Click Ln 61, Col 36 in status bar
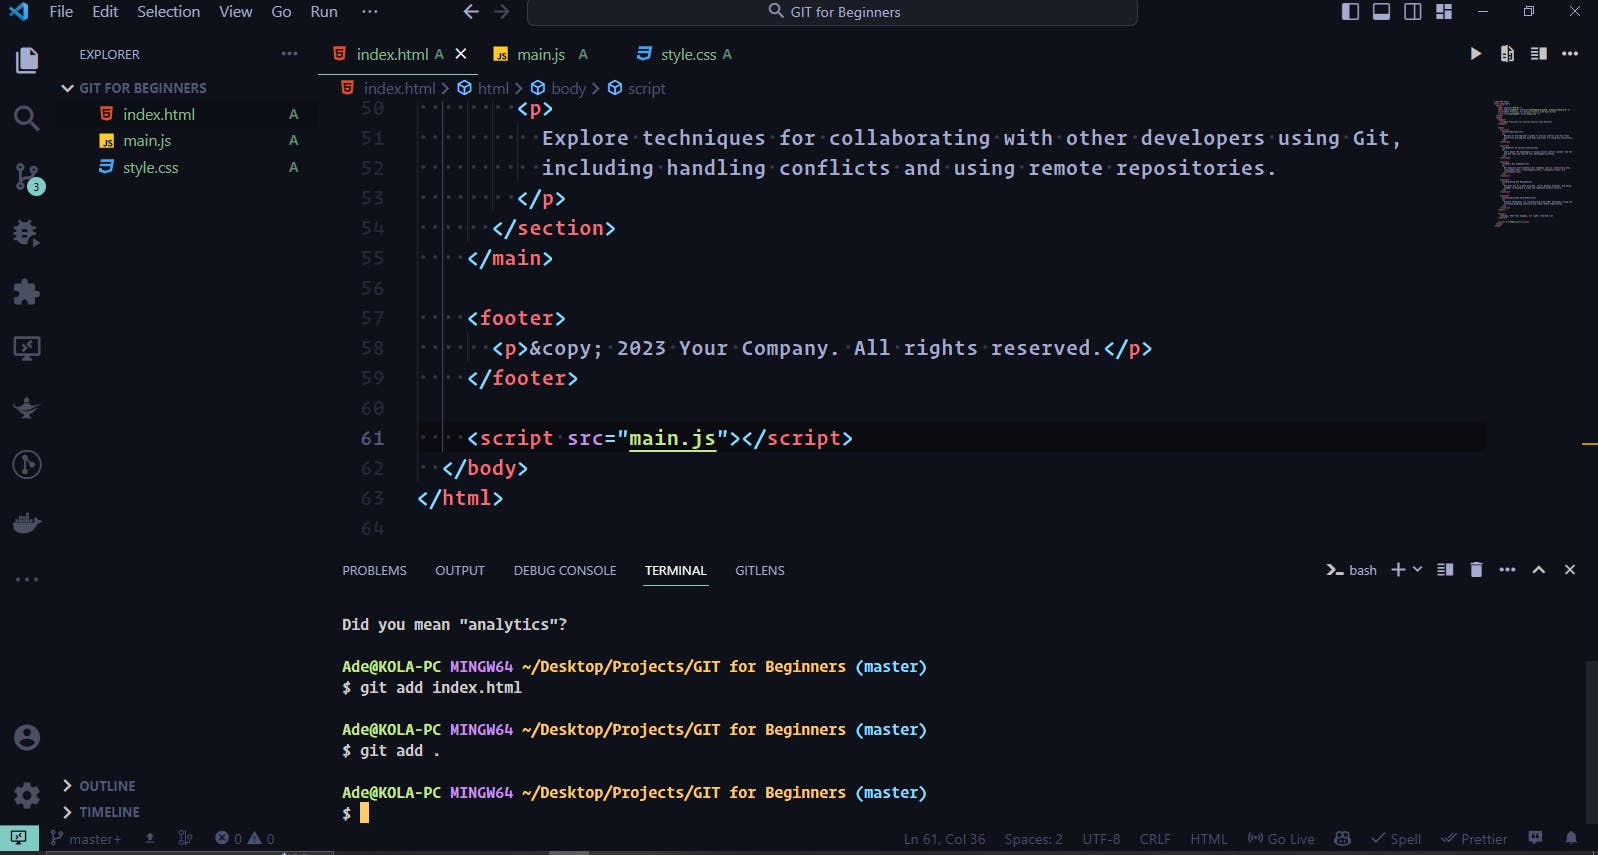 944,839
